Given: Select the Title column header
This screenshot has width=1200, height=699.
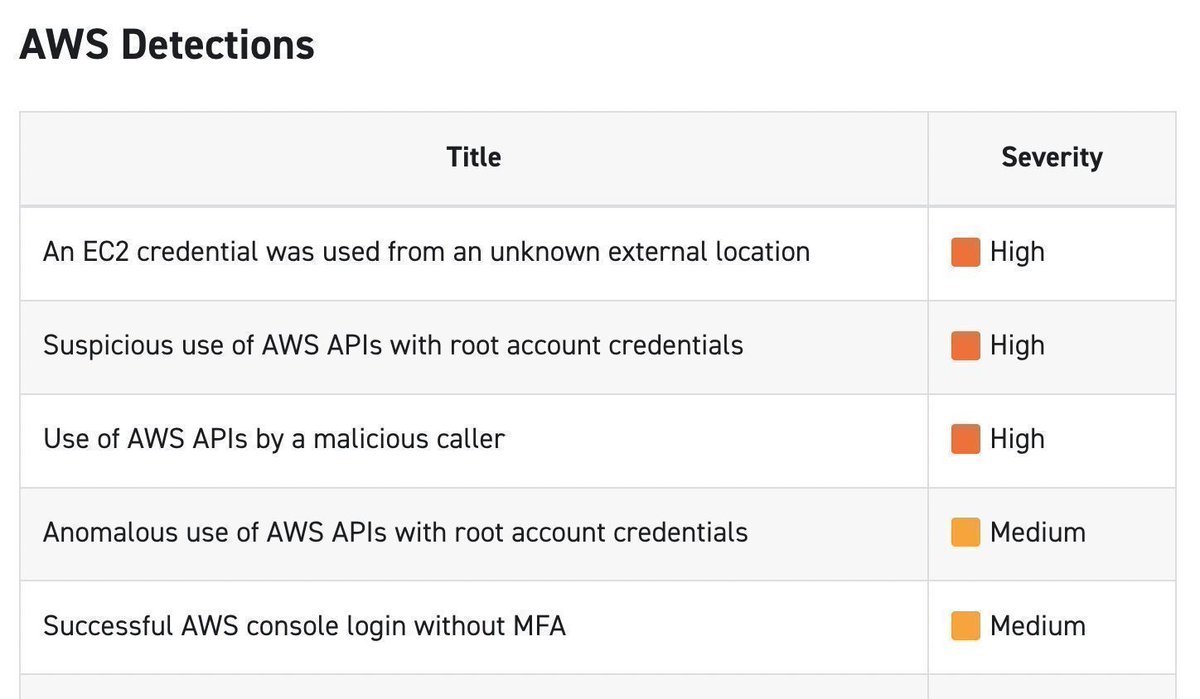Looking at the screenshot, I should click(x=474, y=157).
